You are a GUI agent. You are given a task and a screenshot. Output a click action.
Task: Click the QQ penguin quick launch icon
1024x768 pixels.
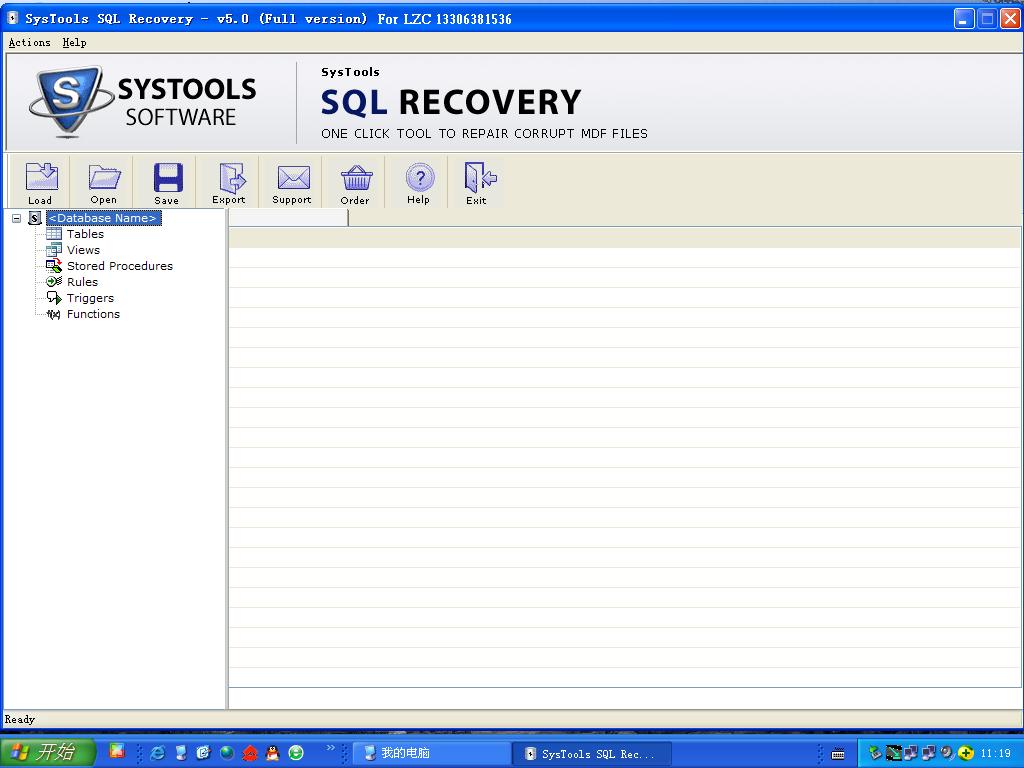click(272, 753)
